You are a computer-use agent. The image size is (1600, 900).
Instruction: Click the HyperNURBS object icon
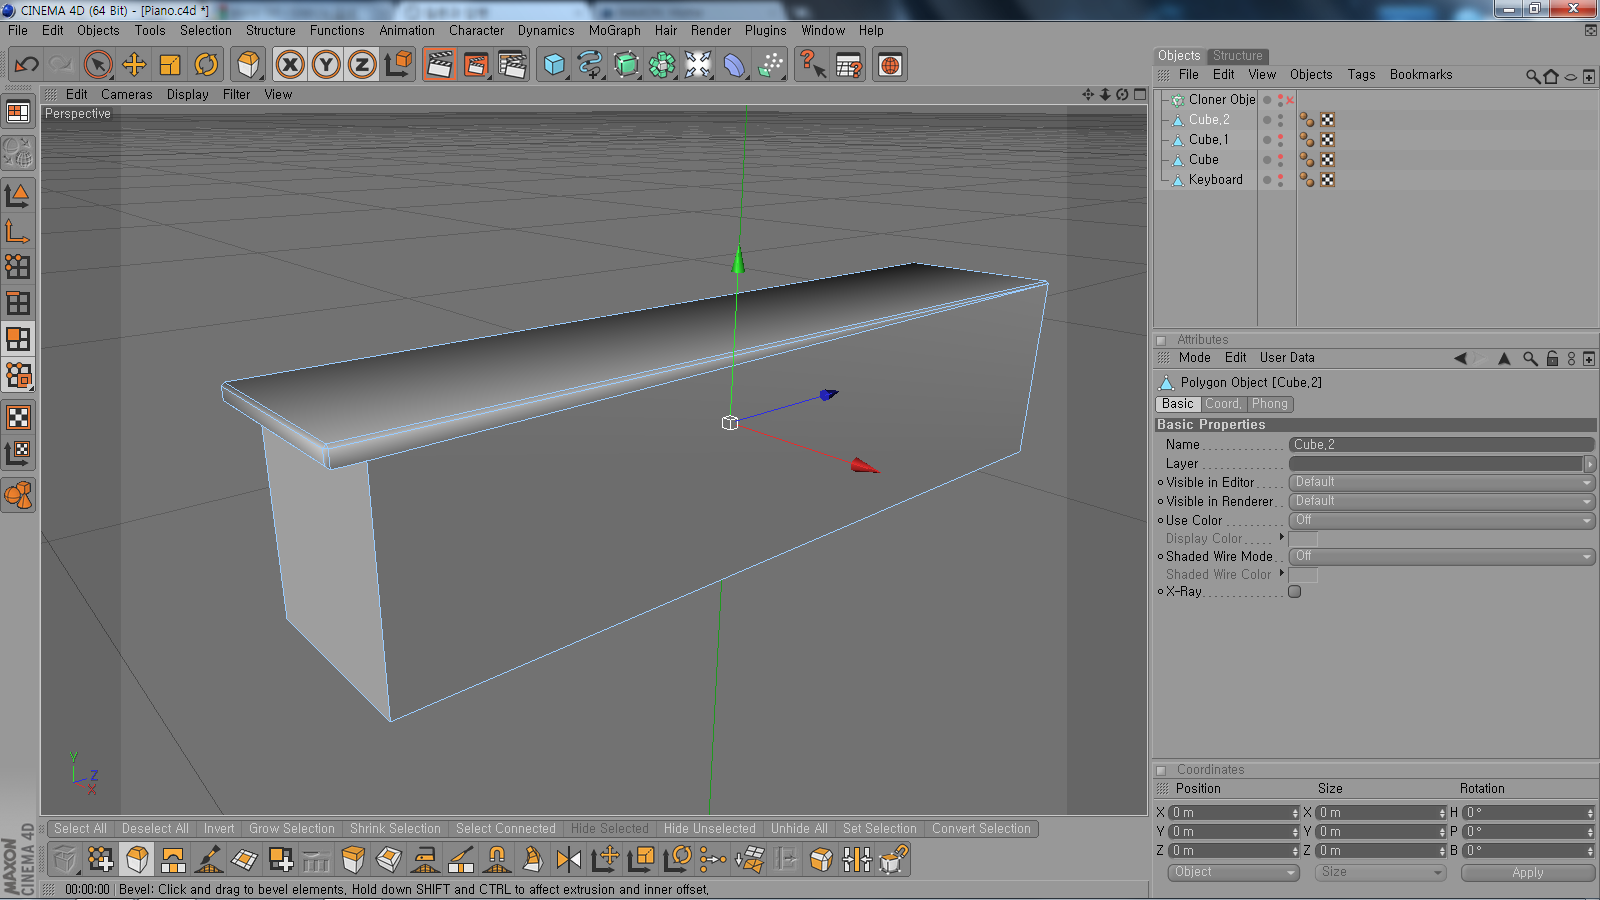(x=626, y=65)
